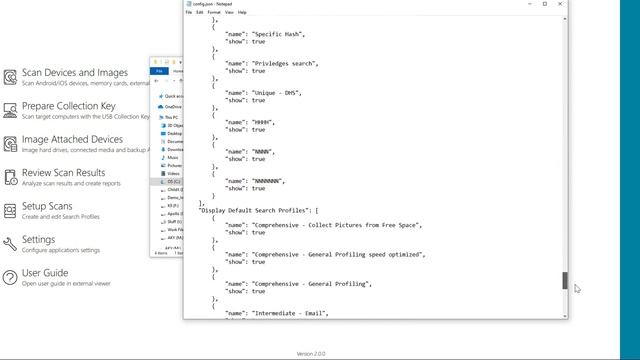640x360 pixels.
Task: Select 3D Objects folder in Explorer
Action: pyautogui.click(x=172, y=126)
